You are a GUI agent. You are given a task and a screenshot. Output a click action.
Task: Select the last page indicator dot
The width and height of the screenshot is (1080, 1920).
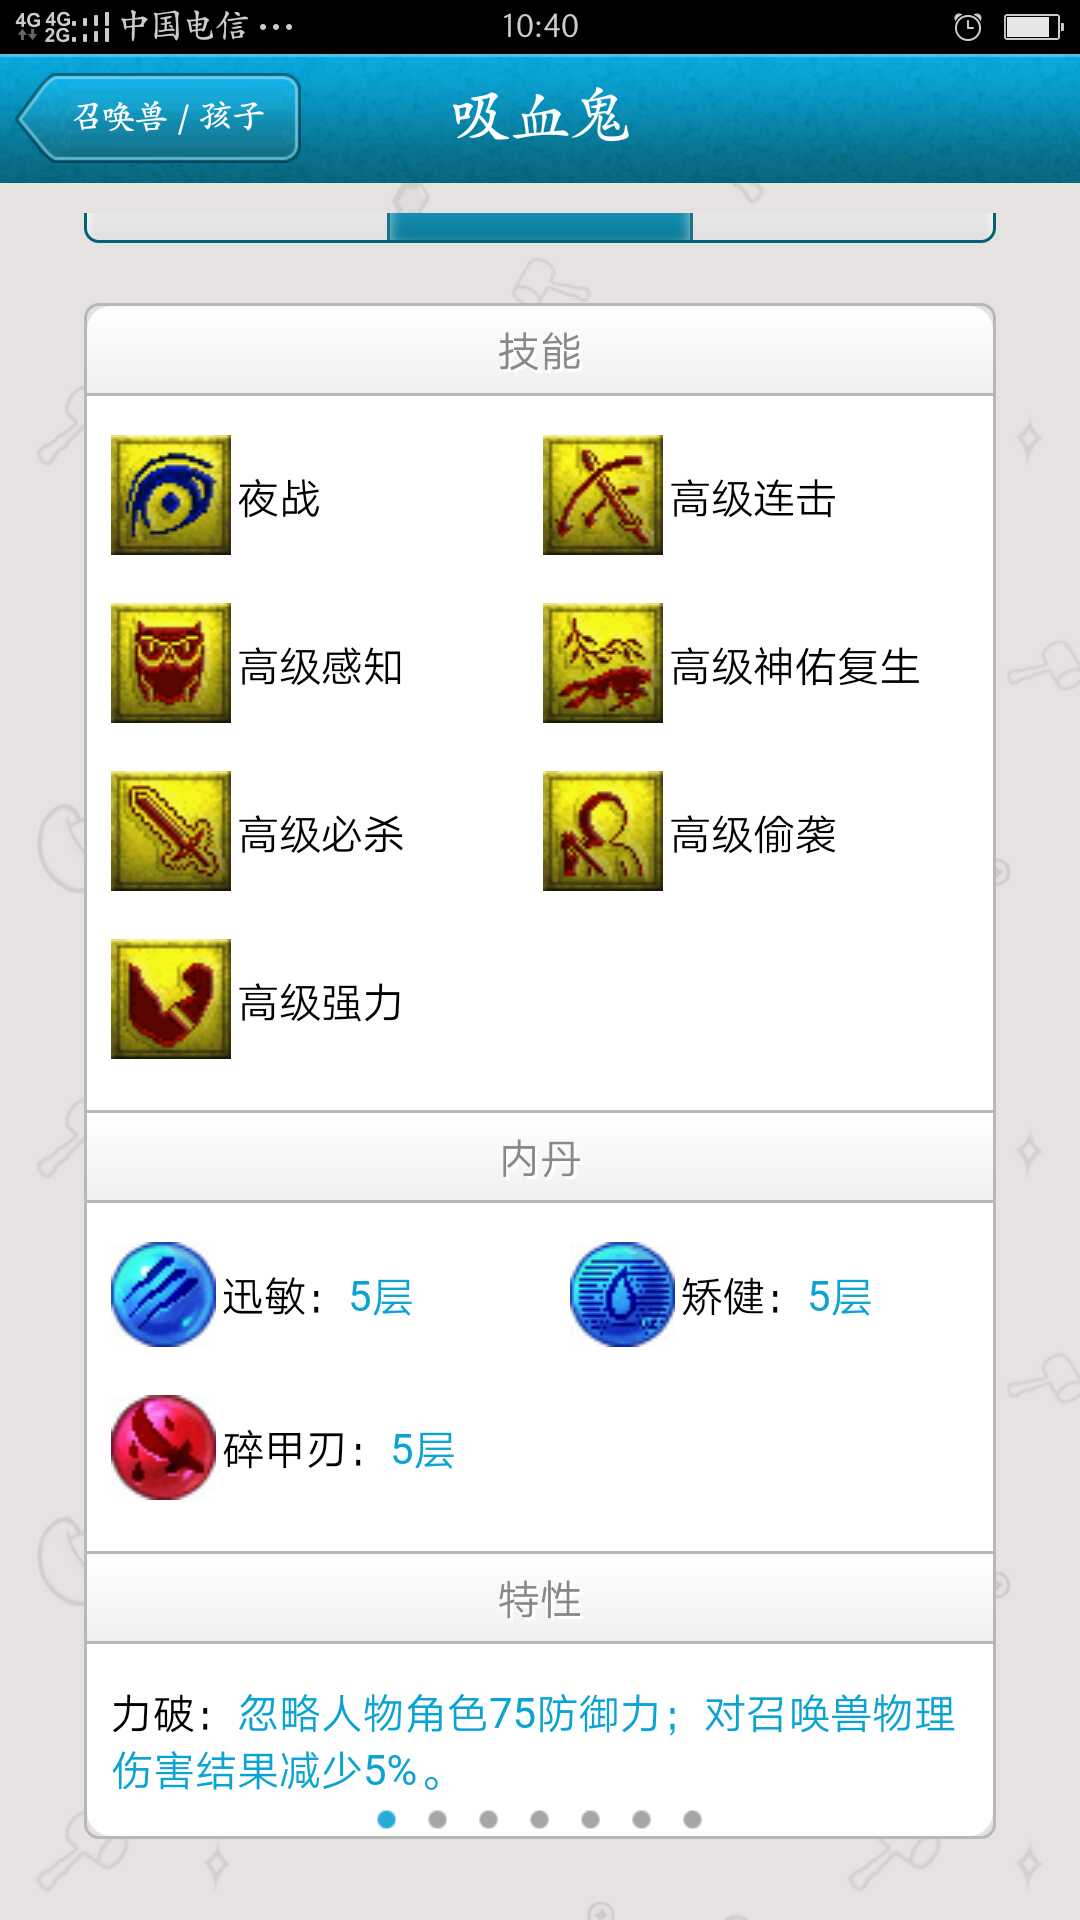click(692, 1819)
